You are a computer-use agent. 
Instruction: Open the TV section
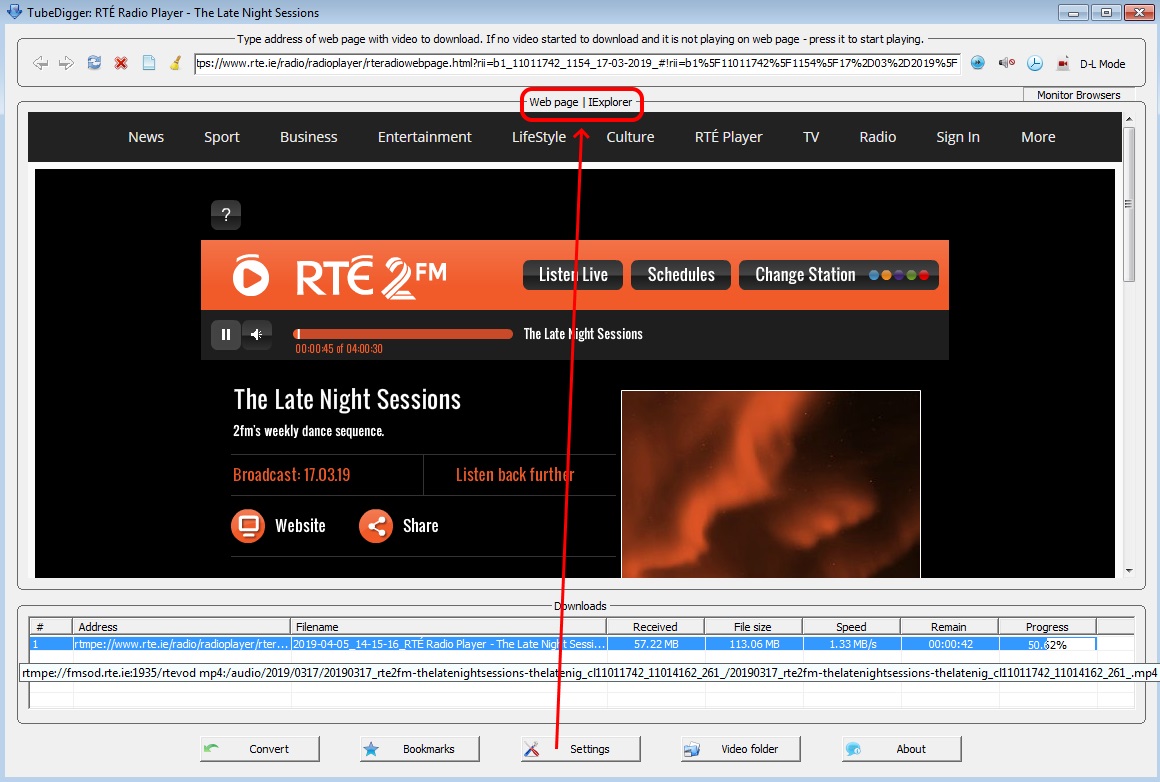click(x=811, y=137)
